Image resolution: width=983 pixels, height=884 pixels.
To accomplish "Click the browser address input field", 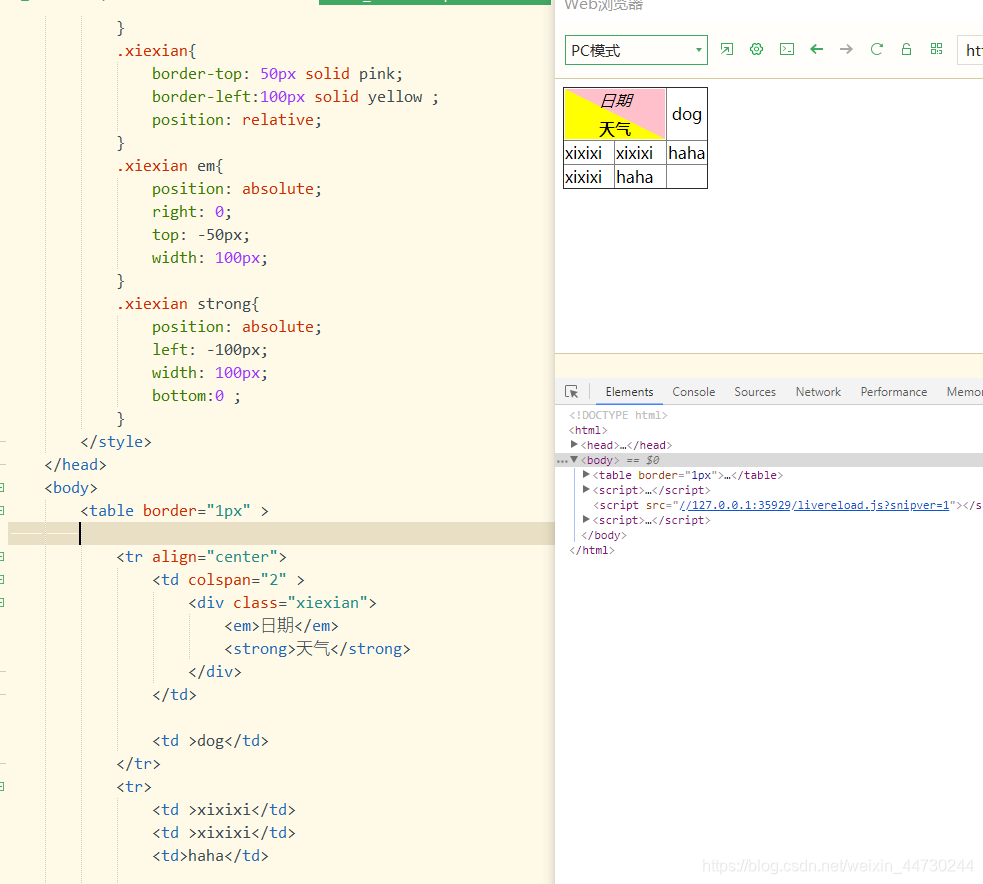I will point(970,50).
